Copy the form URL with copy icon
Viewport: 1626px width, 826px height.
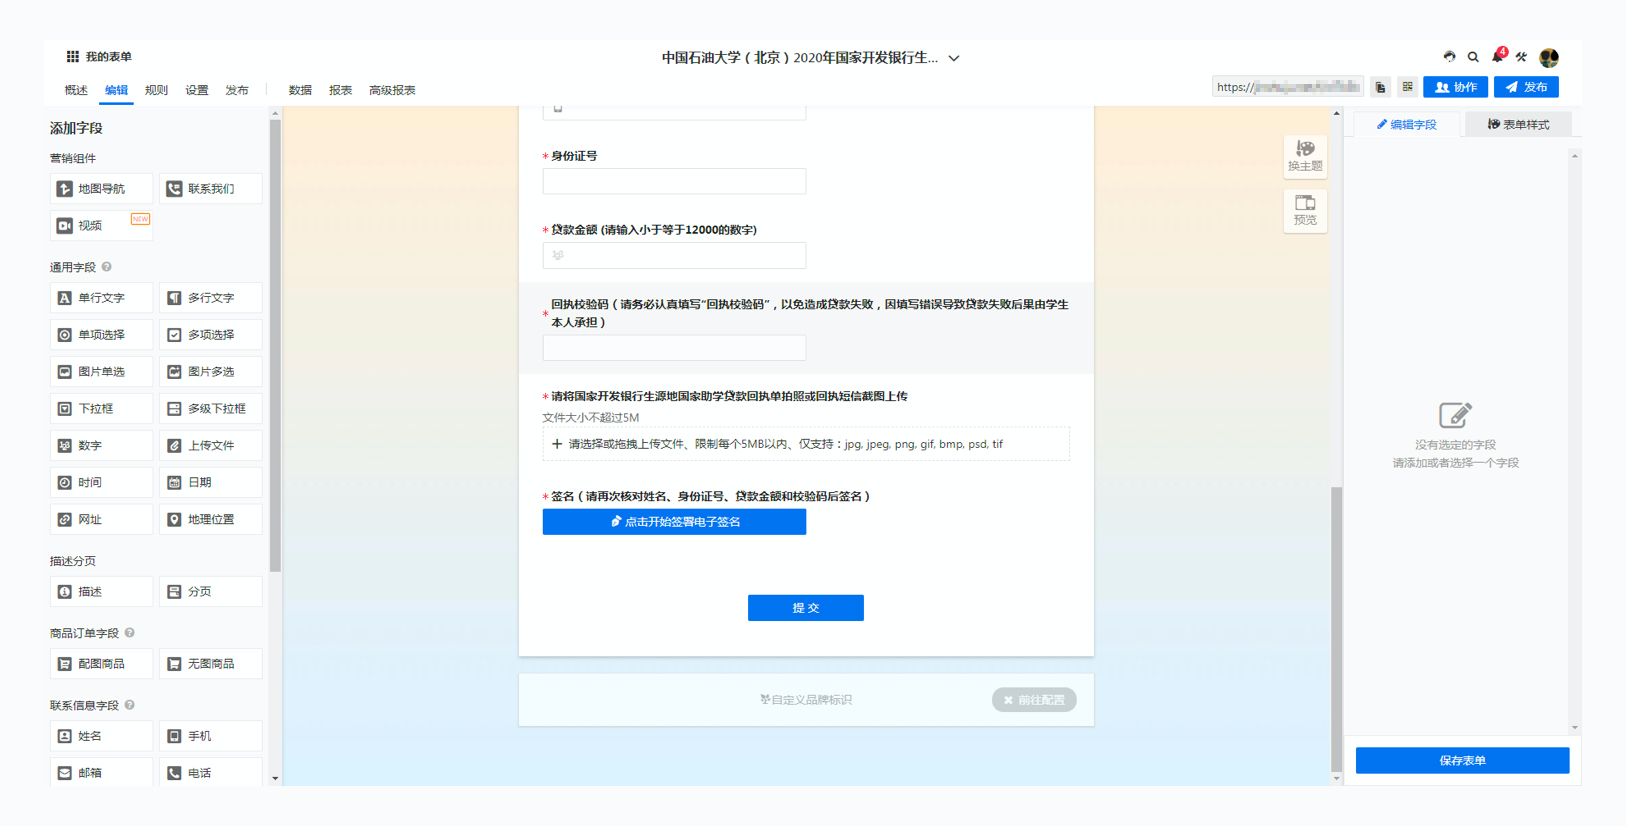click(x=1380, y=87)
